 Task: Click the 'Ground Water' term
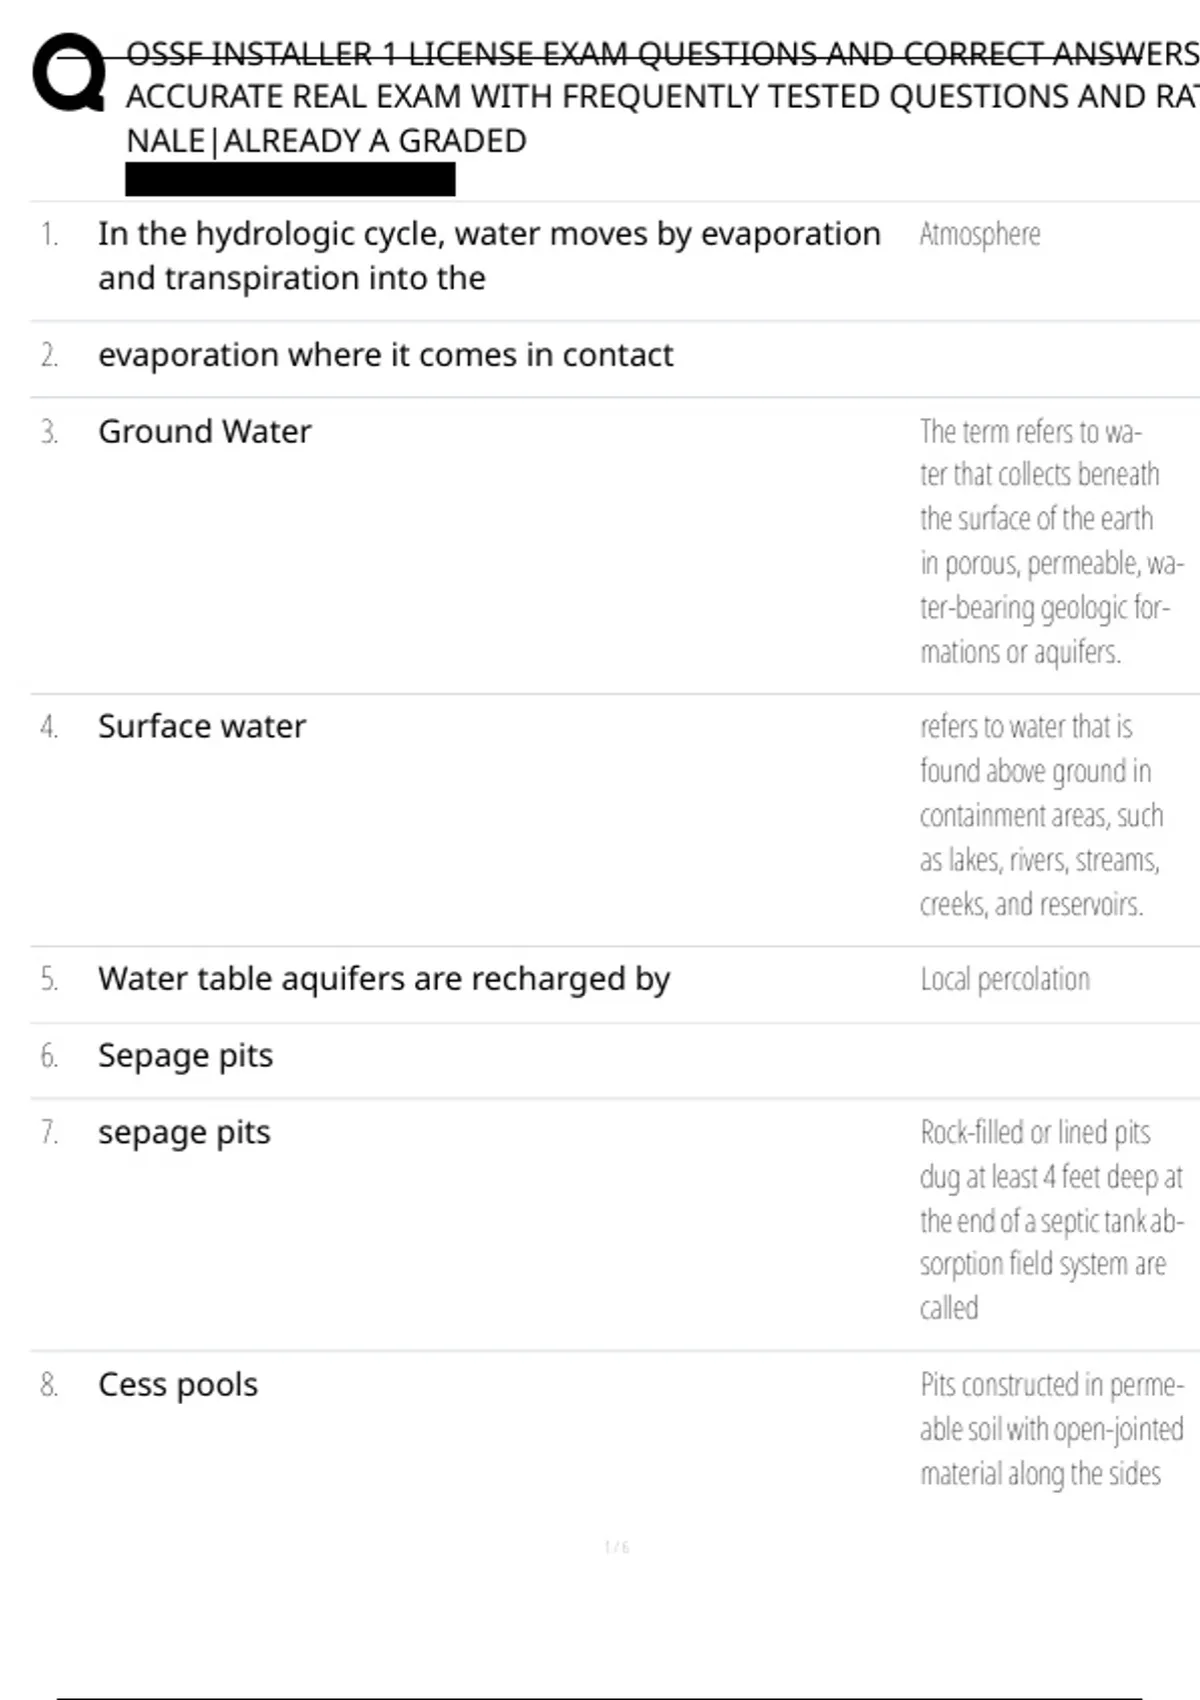tap(204, 432)
